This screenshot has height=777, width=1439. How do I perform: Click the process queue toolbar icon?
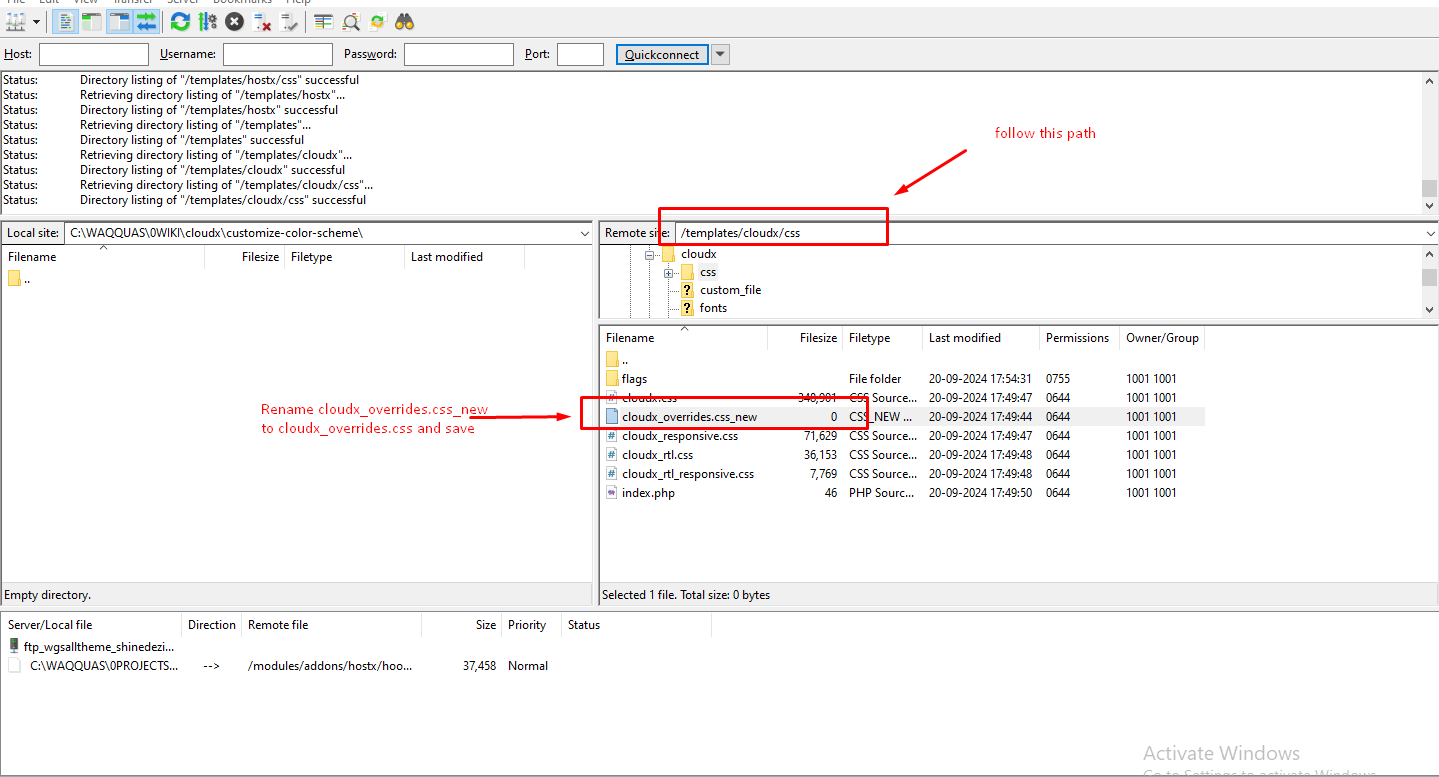tap(207, 21)
